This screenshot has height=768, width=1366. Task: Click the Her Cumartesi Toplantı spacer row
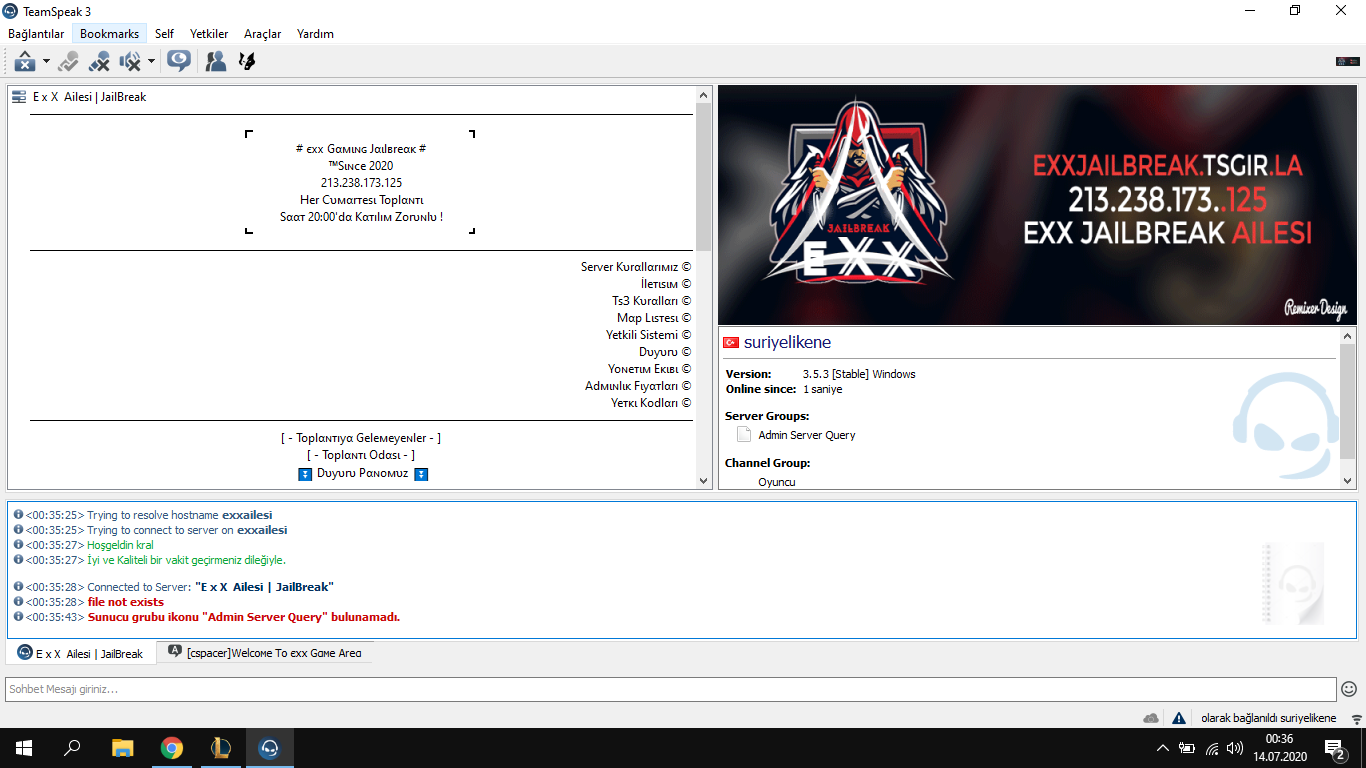361,199
